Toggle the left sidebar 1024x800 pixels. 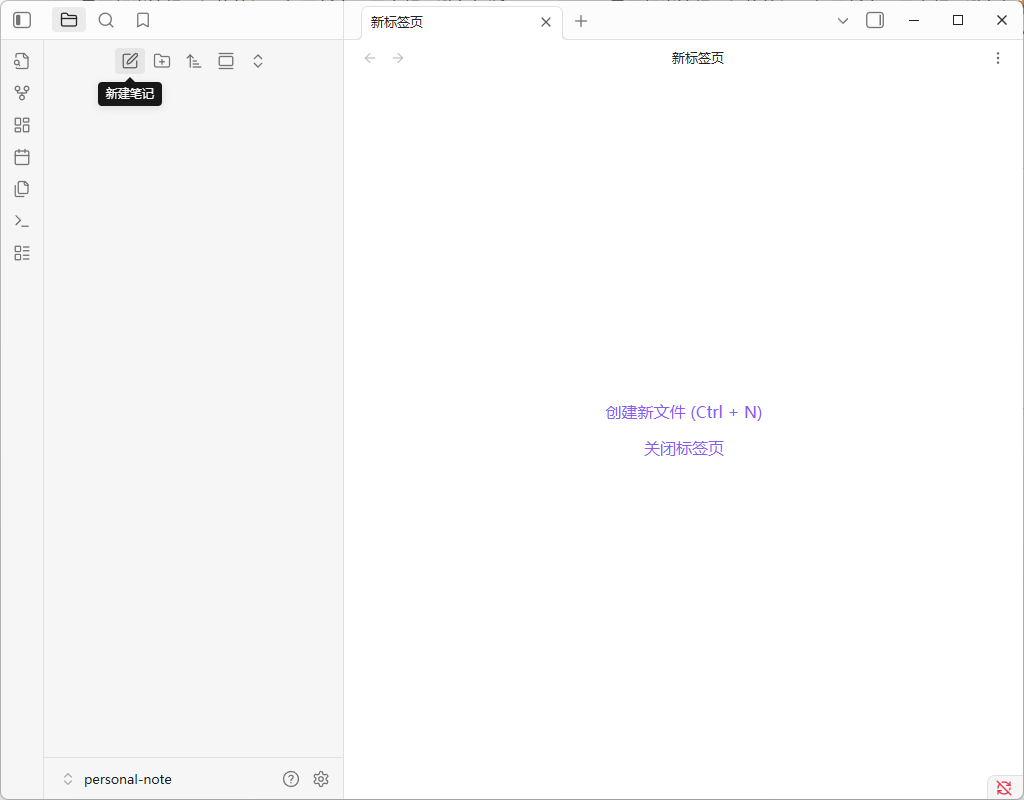(22, 20)
